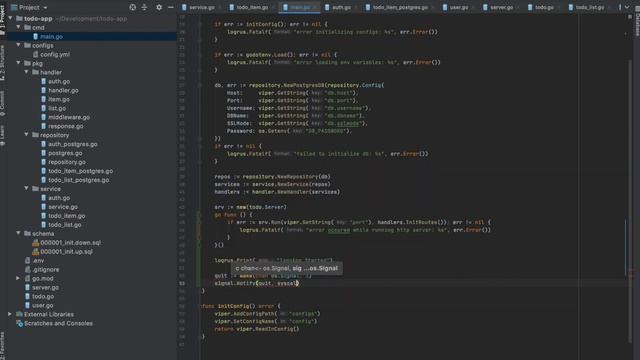Collapse the todo-app root node
Screen dimensions: 640x360
(10, 18)
